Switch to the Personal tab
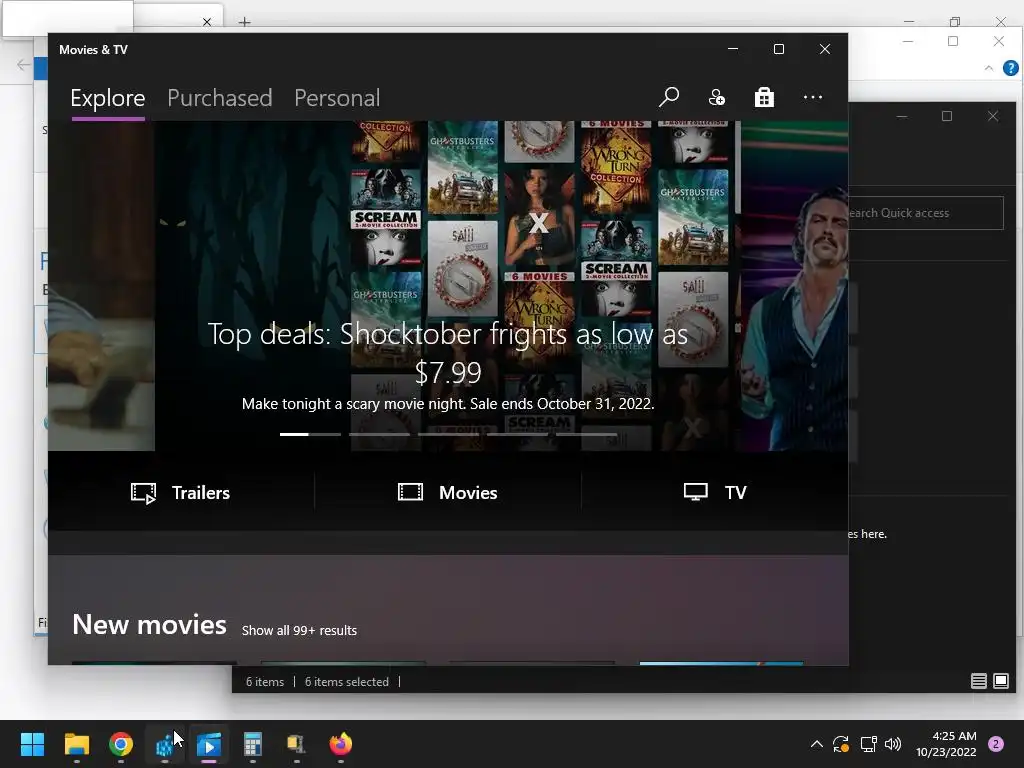This screenshot has width=1024, height=768. pos(337,98)
